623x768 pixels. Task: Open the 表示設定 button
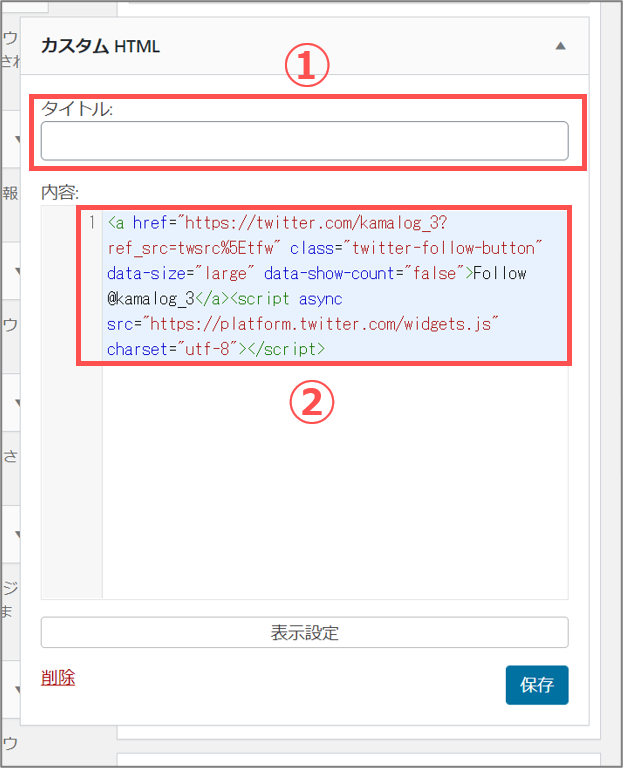pyautogui.click(x=305, y=632)
